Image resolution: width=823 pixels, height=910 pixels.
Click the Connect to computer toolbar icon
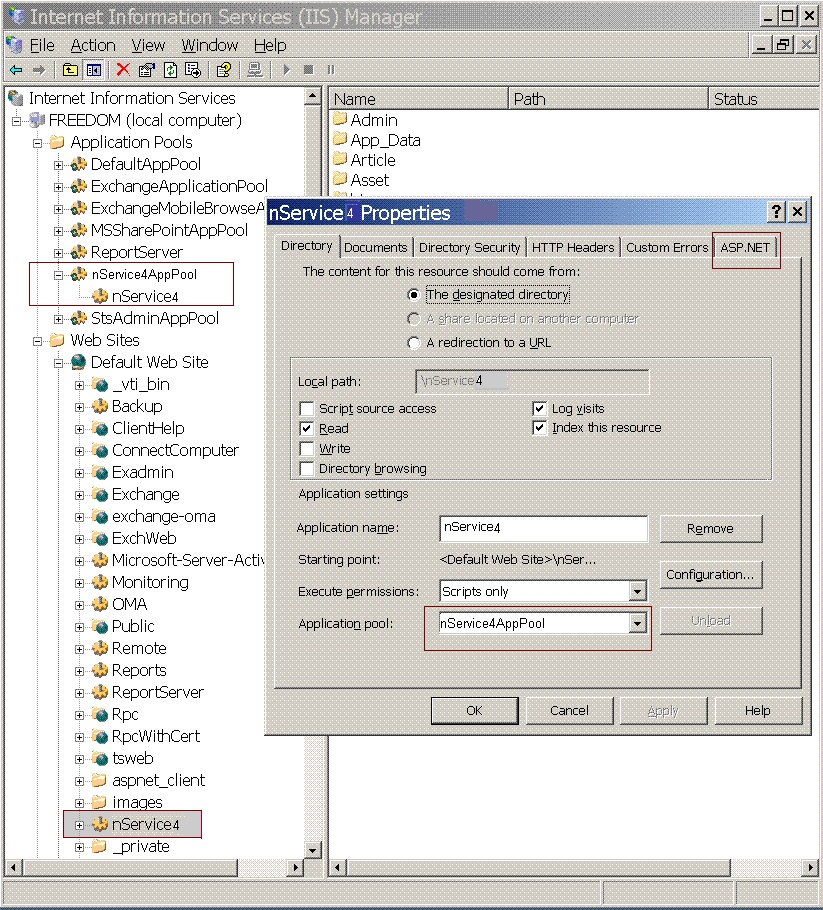coord(254,70)
